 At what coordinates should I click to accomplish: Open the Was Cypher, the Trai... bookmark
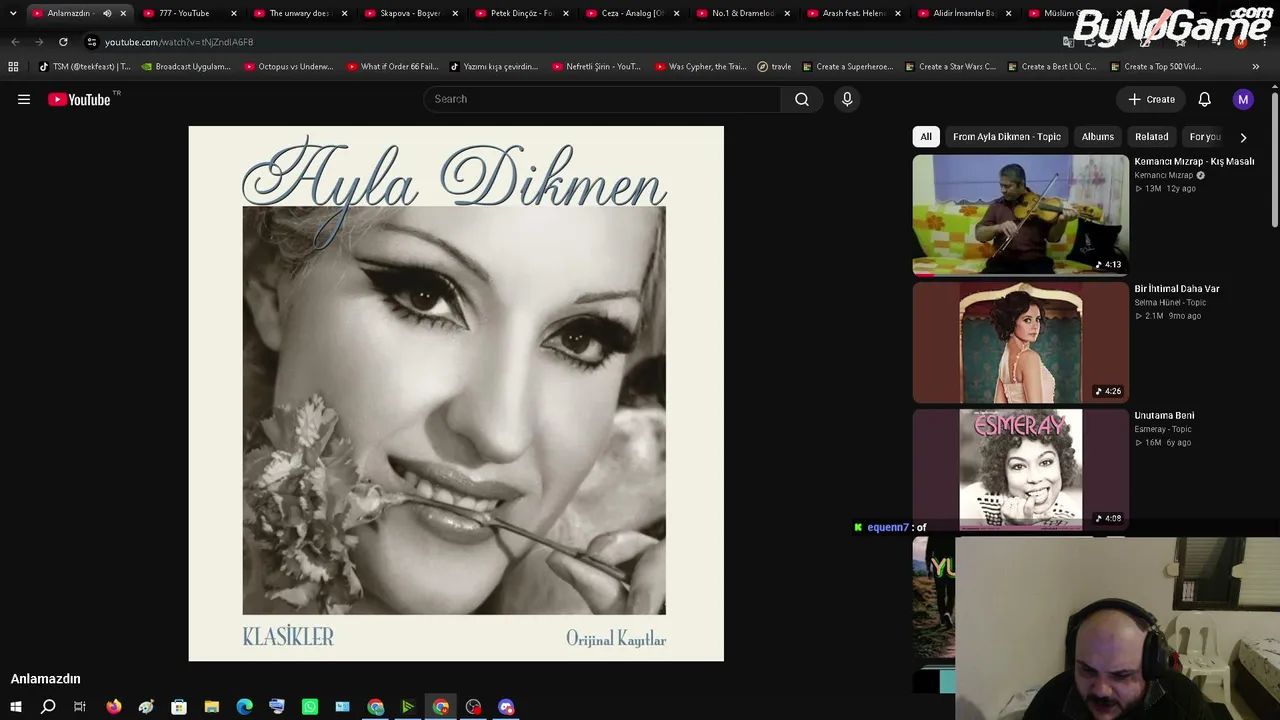coord(701,67)
